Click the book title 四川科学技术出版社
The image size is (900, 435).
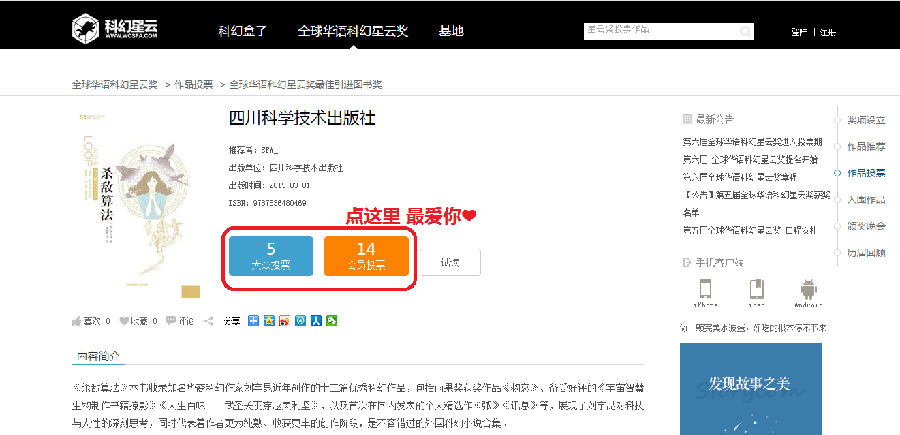pyautogui.click(x=302, y=118)
